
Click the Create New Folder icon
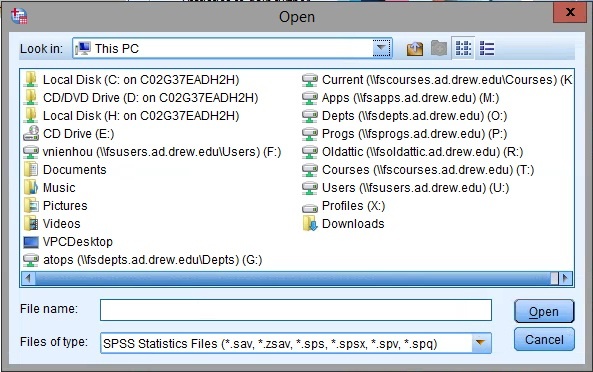coord(439,48)
